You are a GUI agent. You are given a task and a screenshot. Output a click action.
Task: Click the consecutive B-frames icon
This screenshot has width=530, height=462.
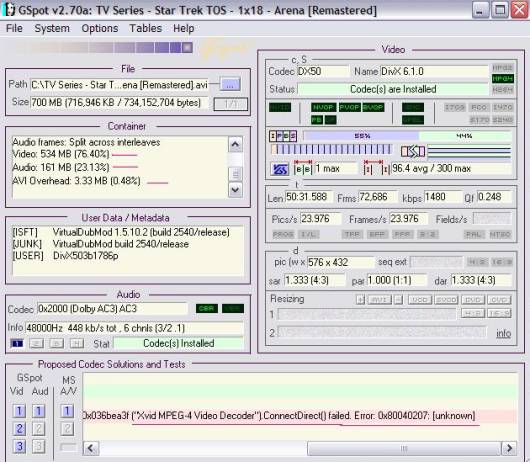click(303, 168)
